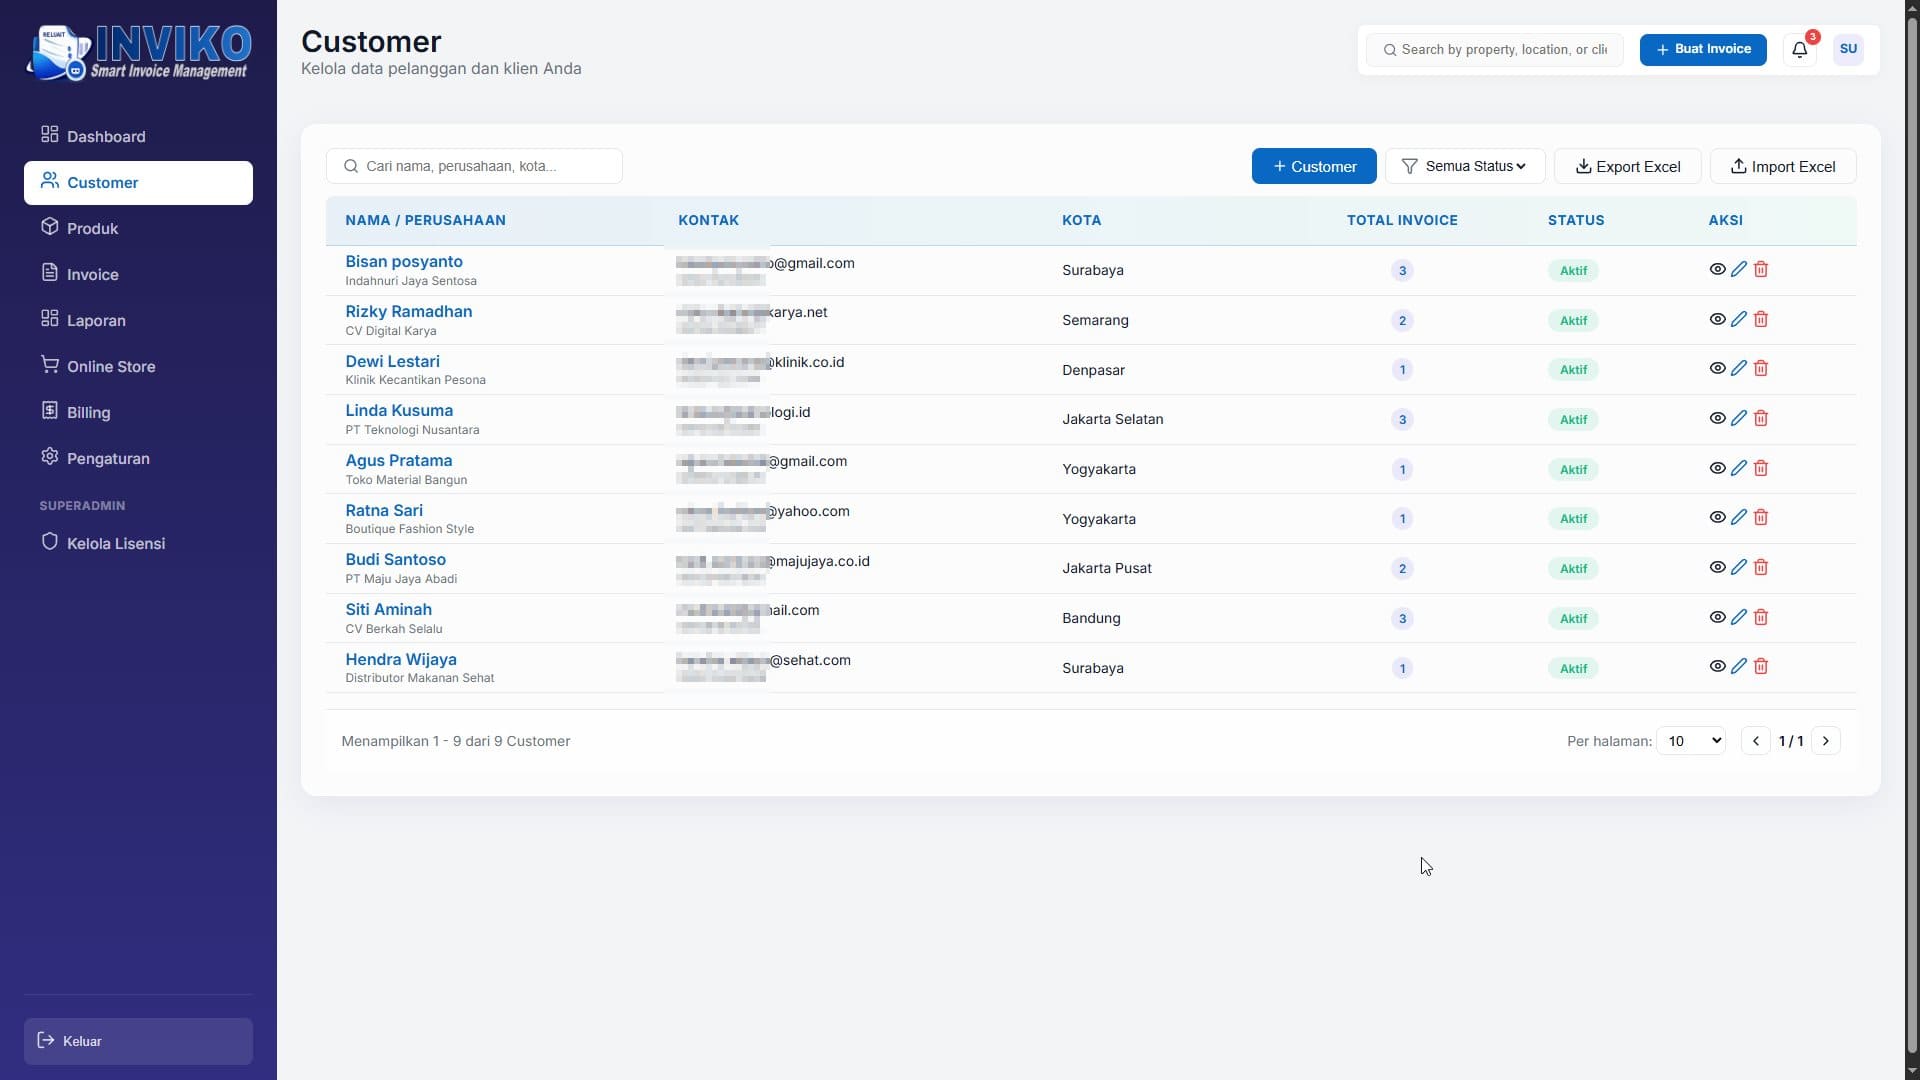
Task: Go to the Produk page
Action: coord(138,228)
